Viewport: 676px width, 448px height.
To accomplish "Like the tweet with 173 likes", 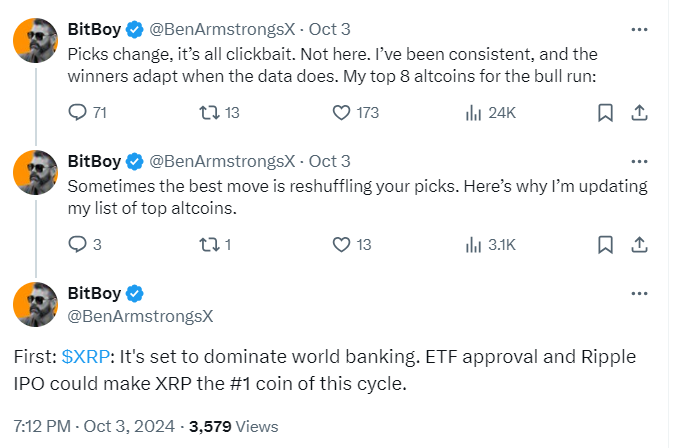I will (x=340, y=113).
